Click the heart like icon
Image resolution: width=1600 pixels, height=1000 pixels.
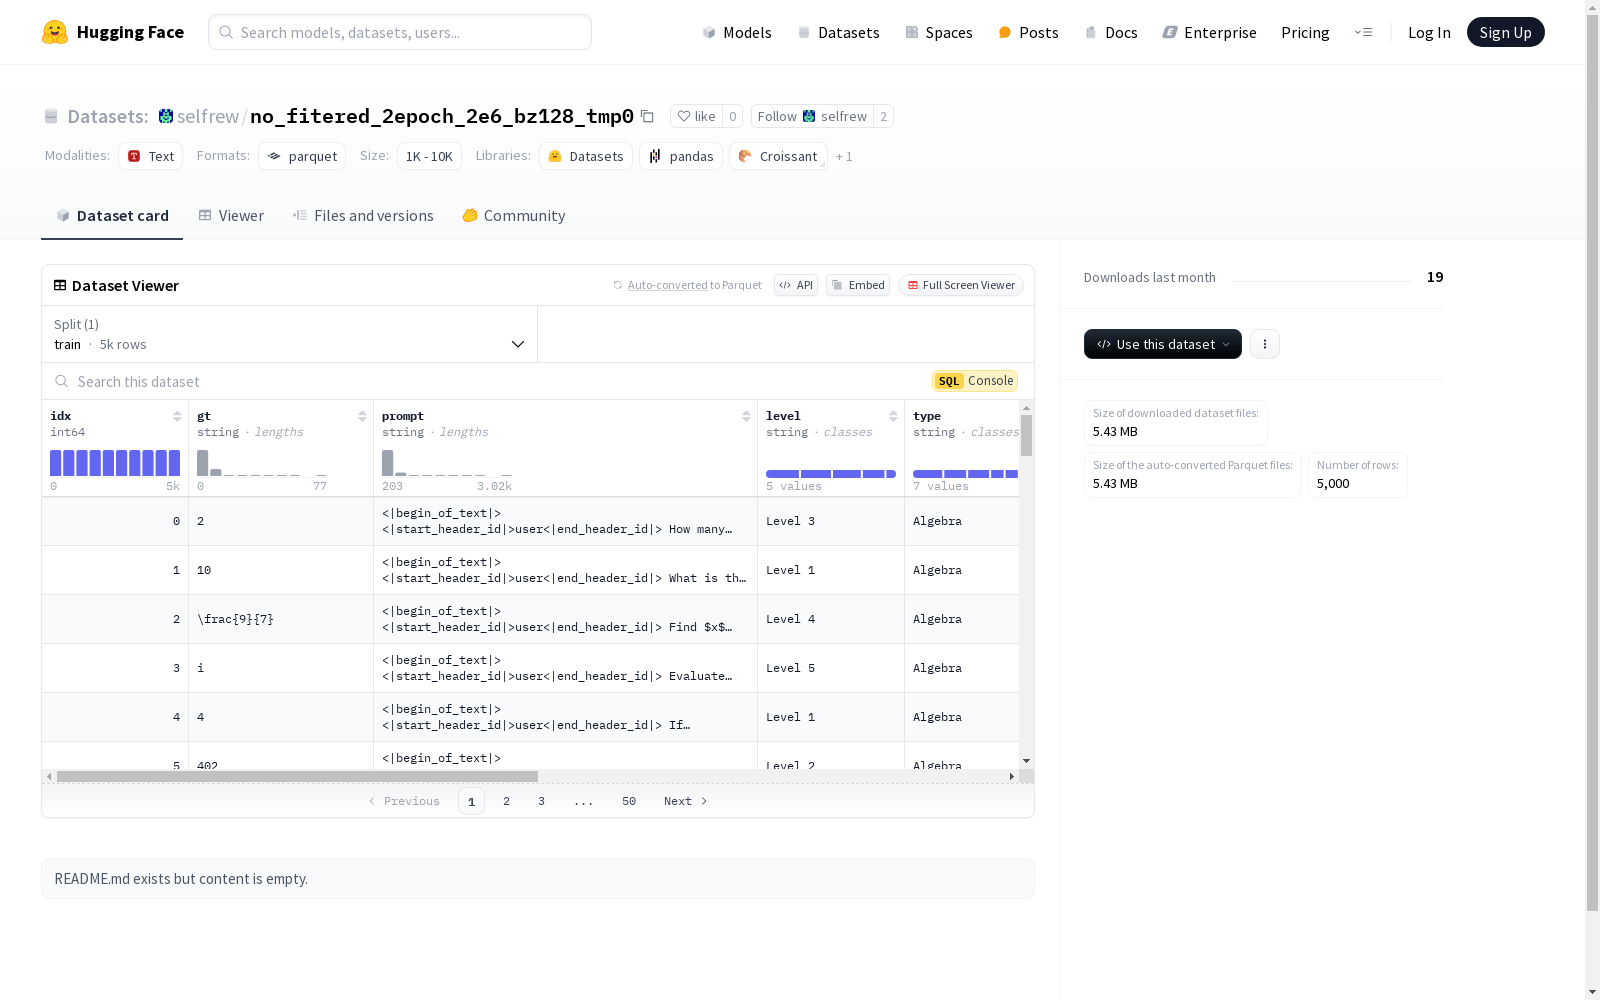click(x=684, y=116)
